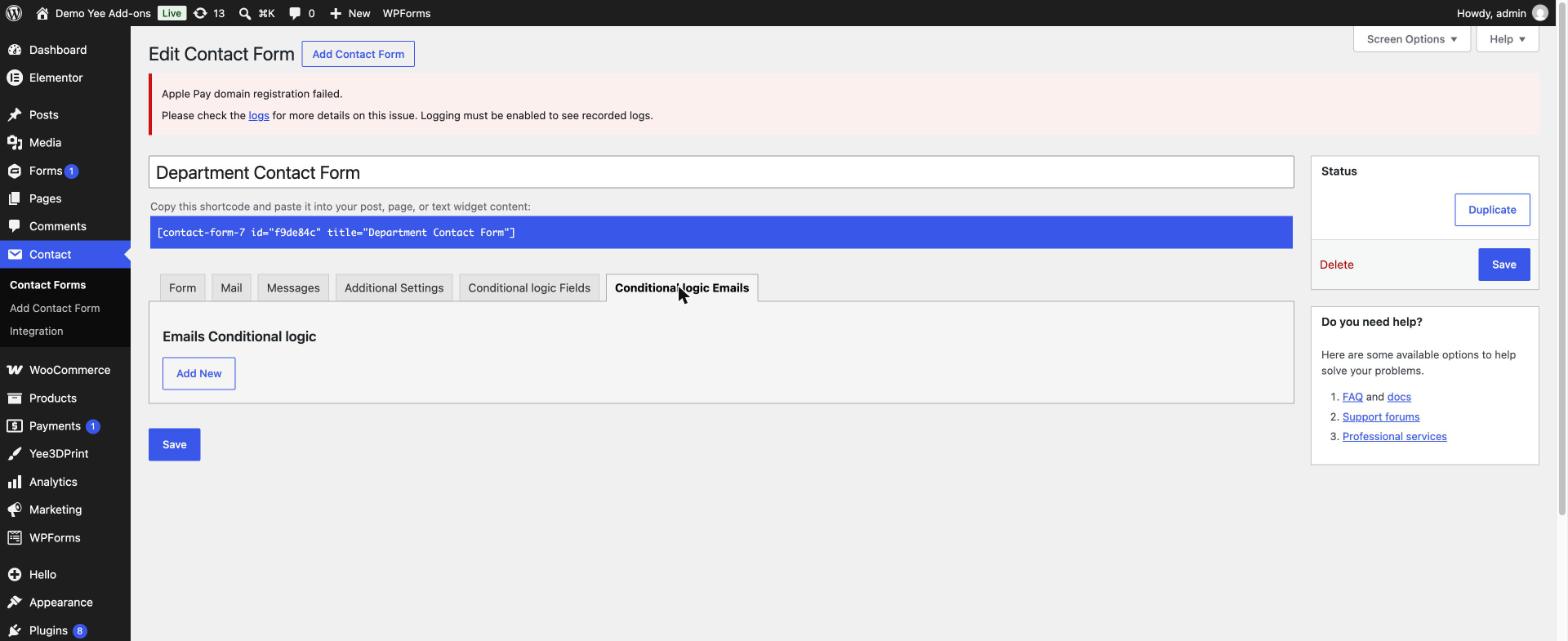Viewport: 1568px width, 641px height.
Task: Open the WordPress logo menu
Action: [x=14, y=13]
